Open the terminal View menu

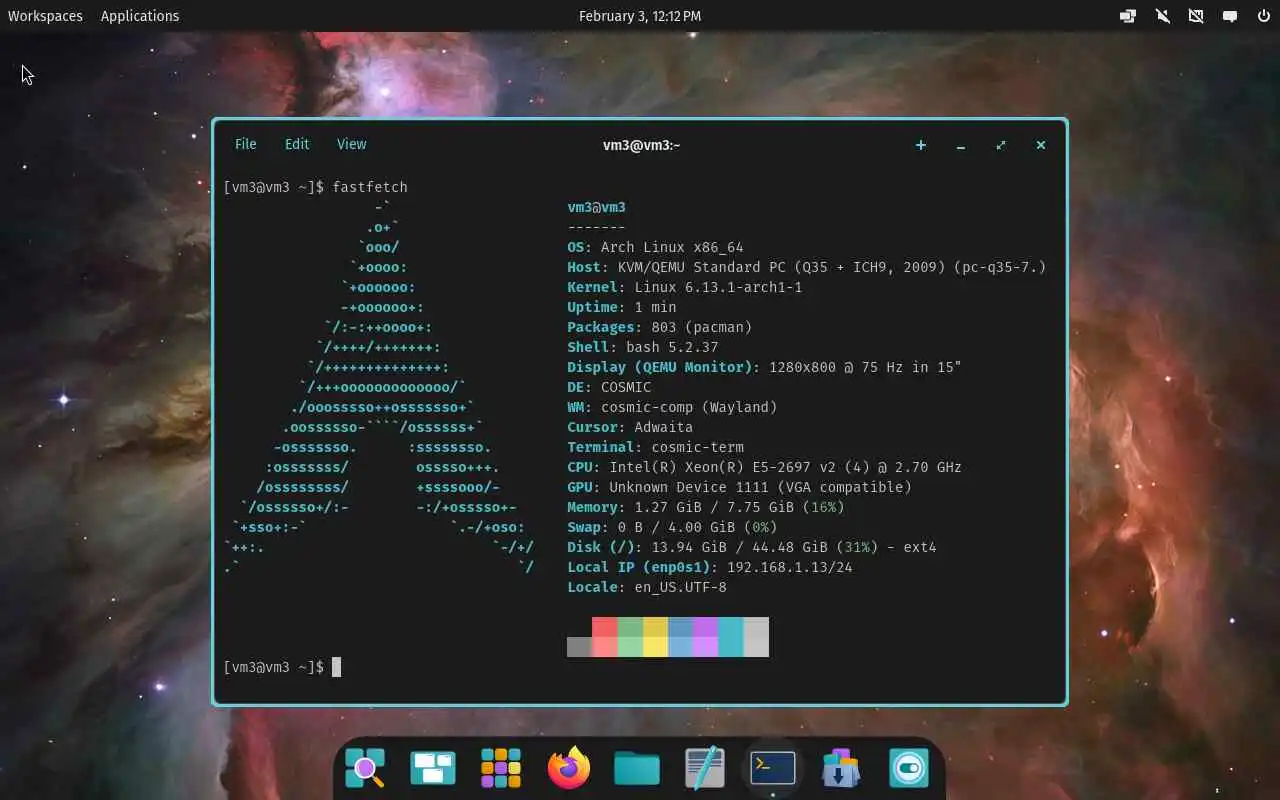pos(351,144)
